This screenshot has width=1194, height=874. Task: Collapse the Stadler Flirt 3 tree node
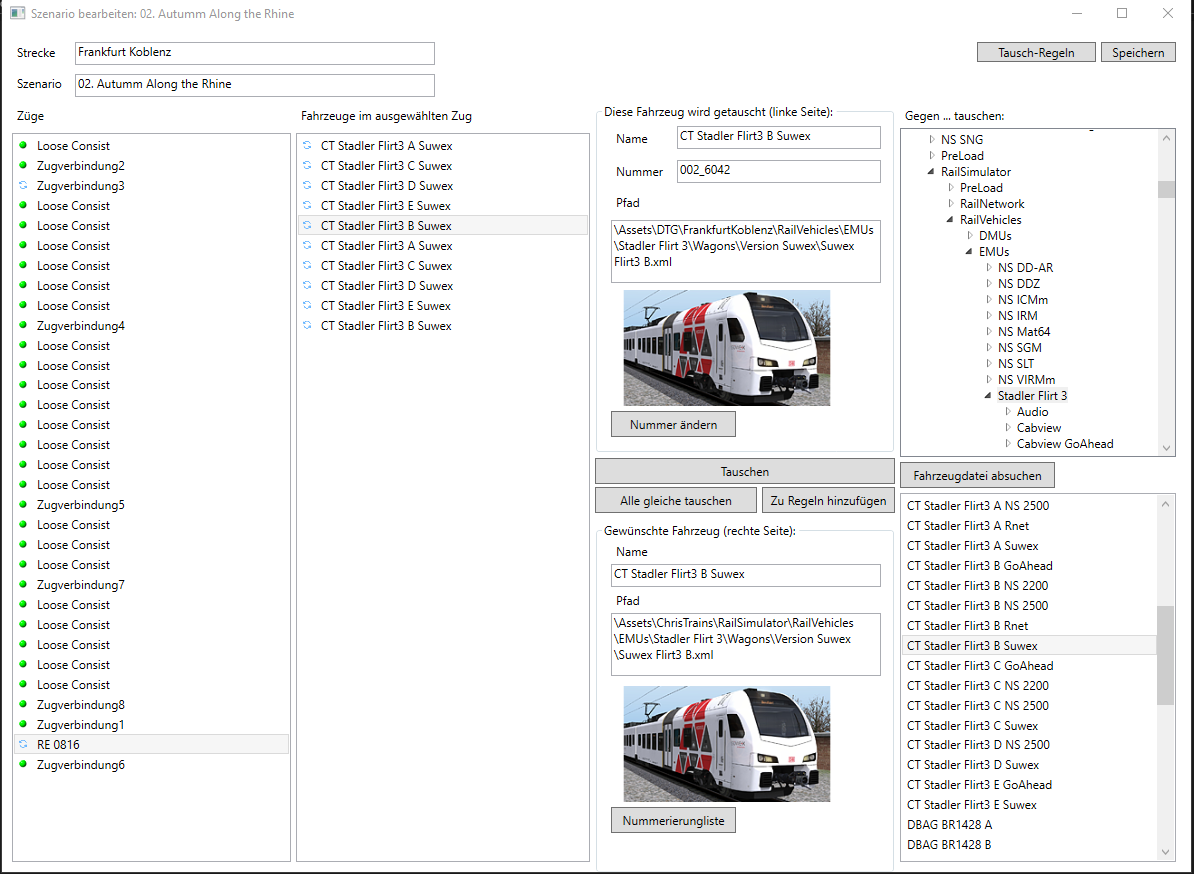988,396
